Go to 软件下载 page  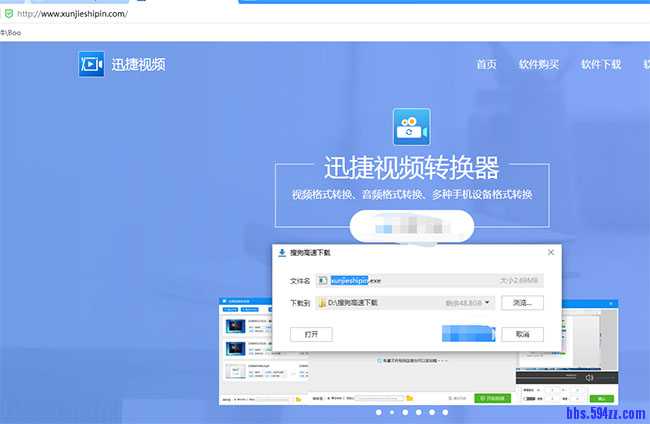tap(601, 64)
